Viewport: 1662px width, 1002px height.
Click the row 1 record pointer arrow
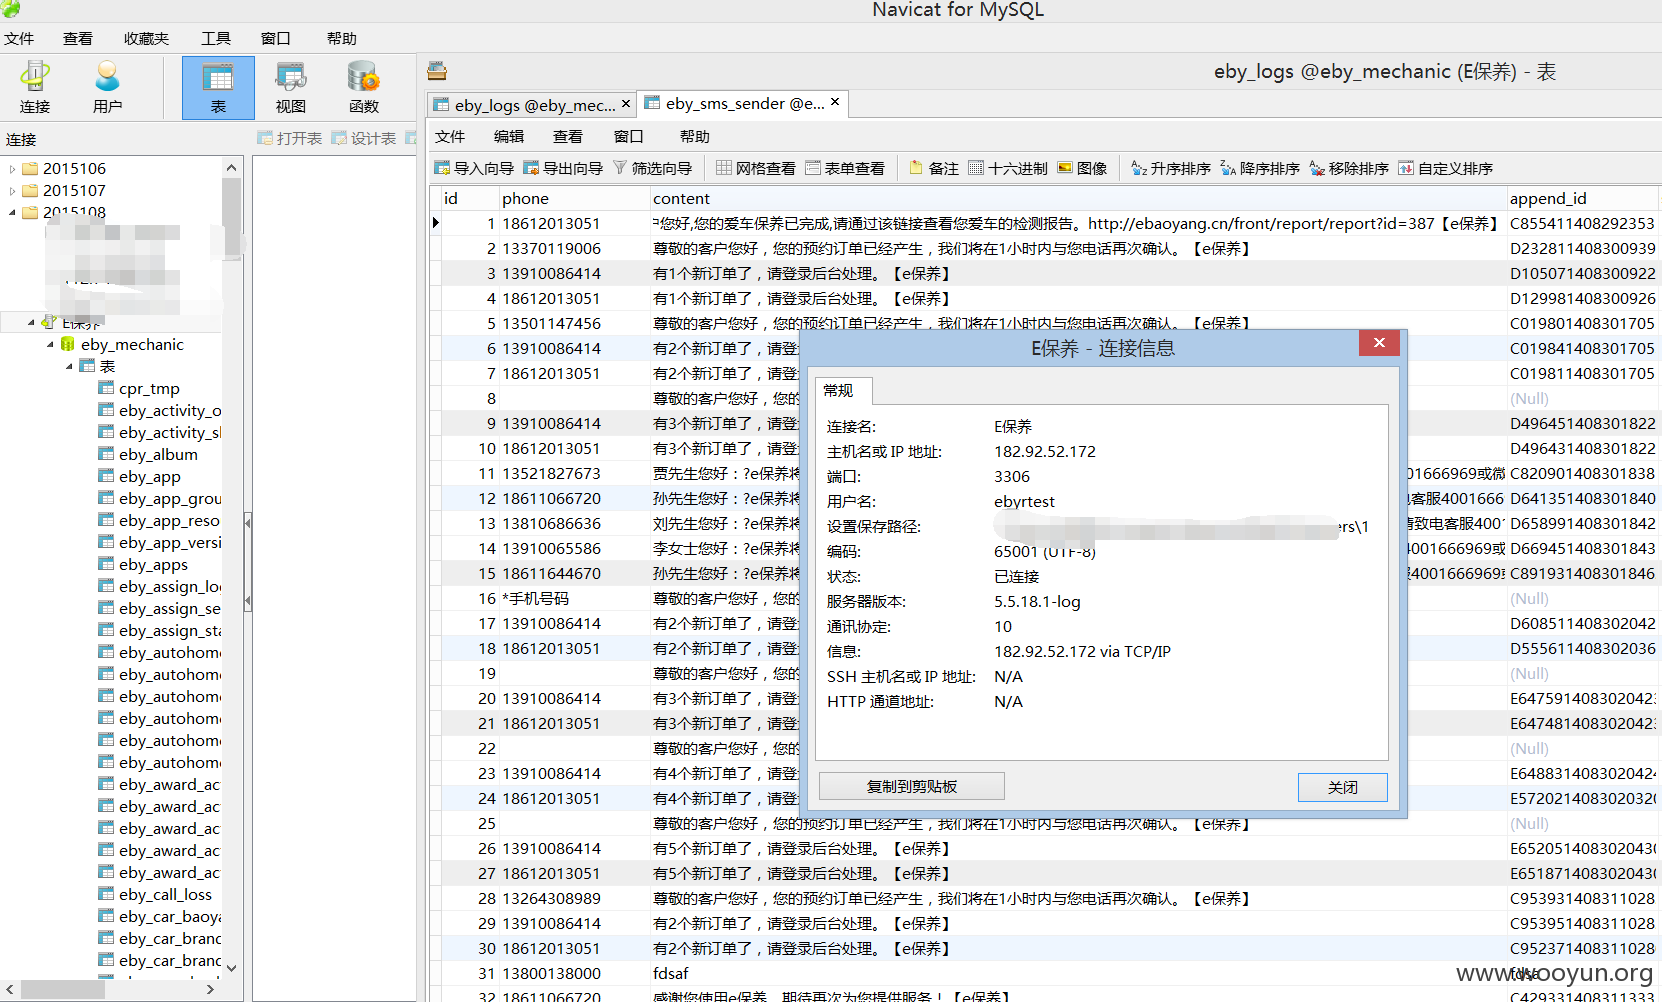[x=436, y=223]
